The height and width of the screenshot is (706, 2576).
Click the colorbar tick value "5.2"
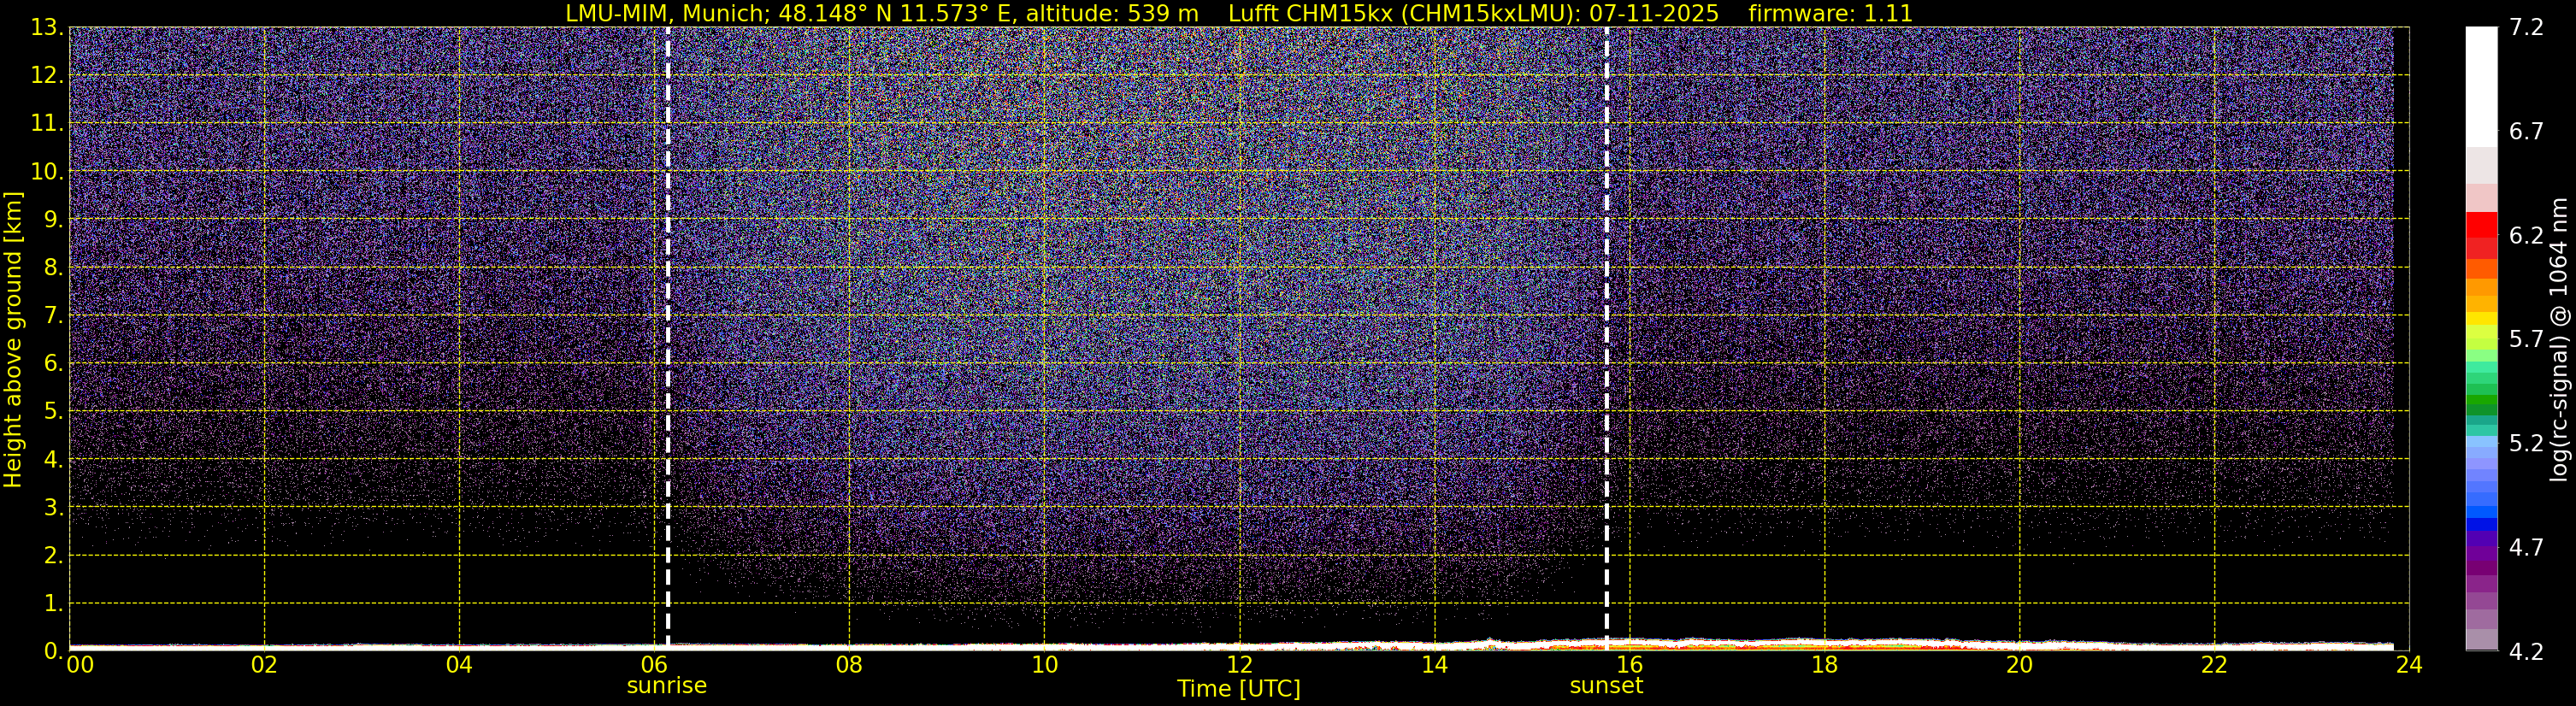(x=2526, y=443)
